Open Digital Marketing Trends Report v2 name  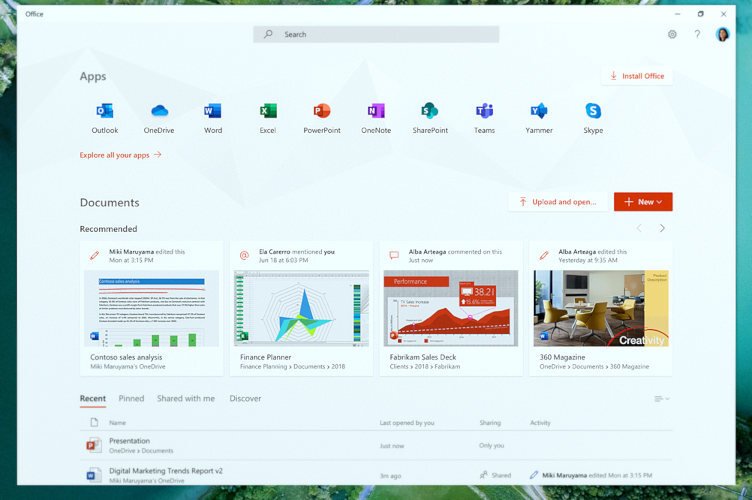pyautogui.click(x=166, y=471)
